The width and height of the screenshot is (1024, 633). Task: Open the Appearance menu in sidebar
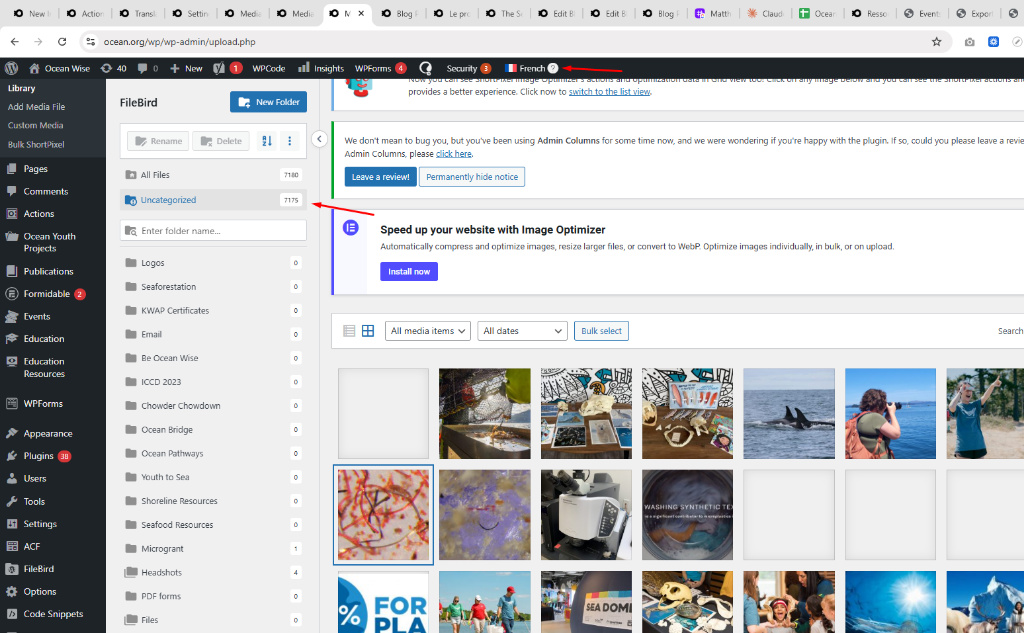[x=48, y=433]
